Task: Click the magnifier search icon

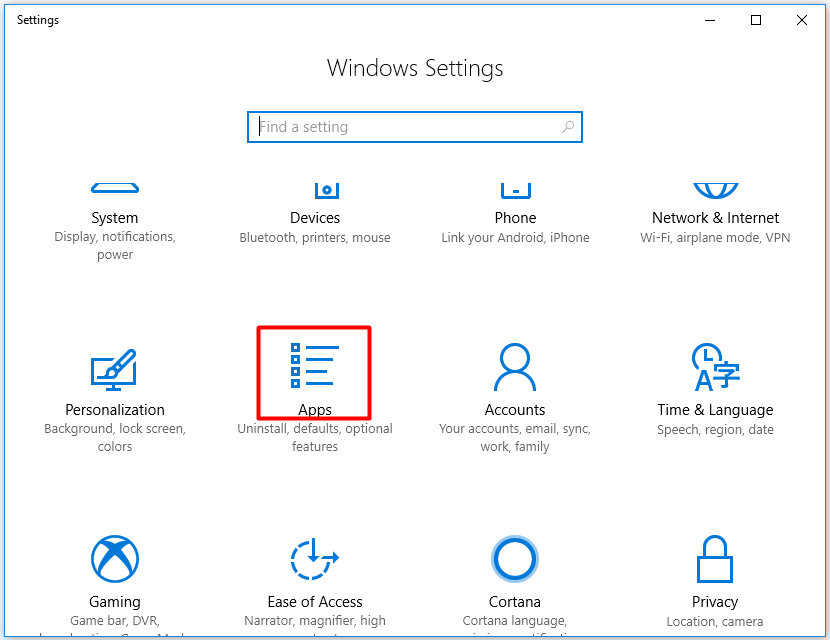Action: pos(568,127)
